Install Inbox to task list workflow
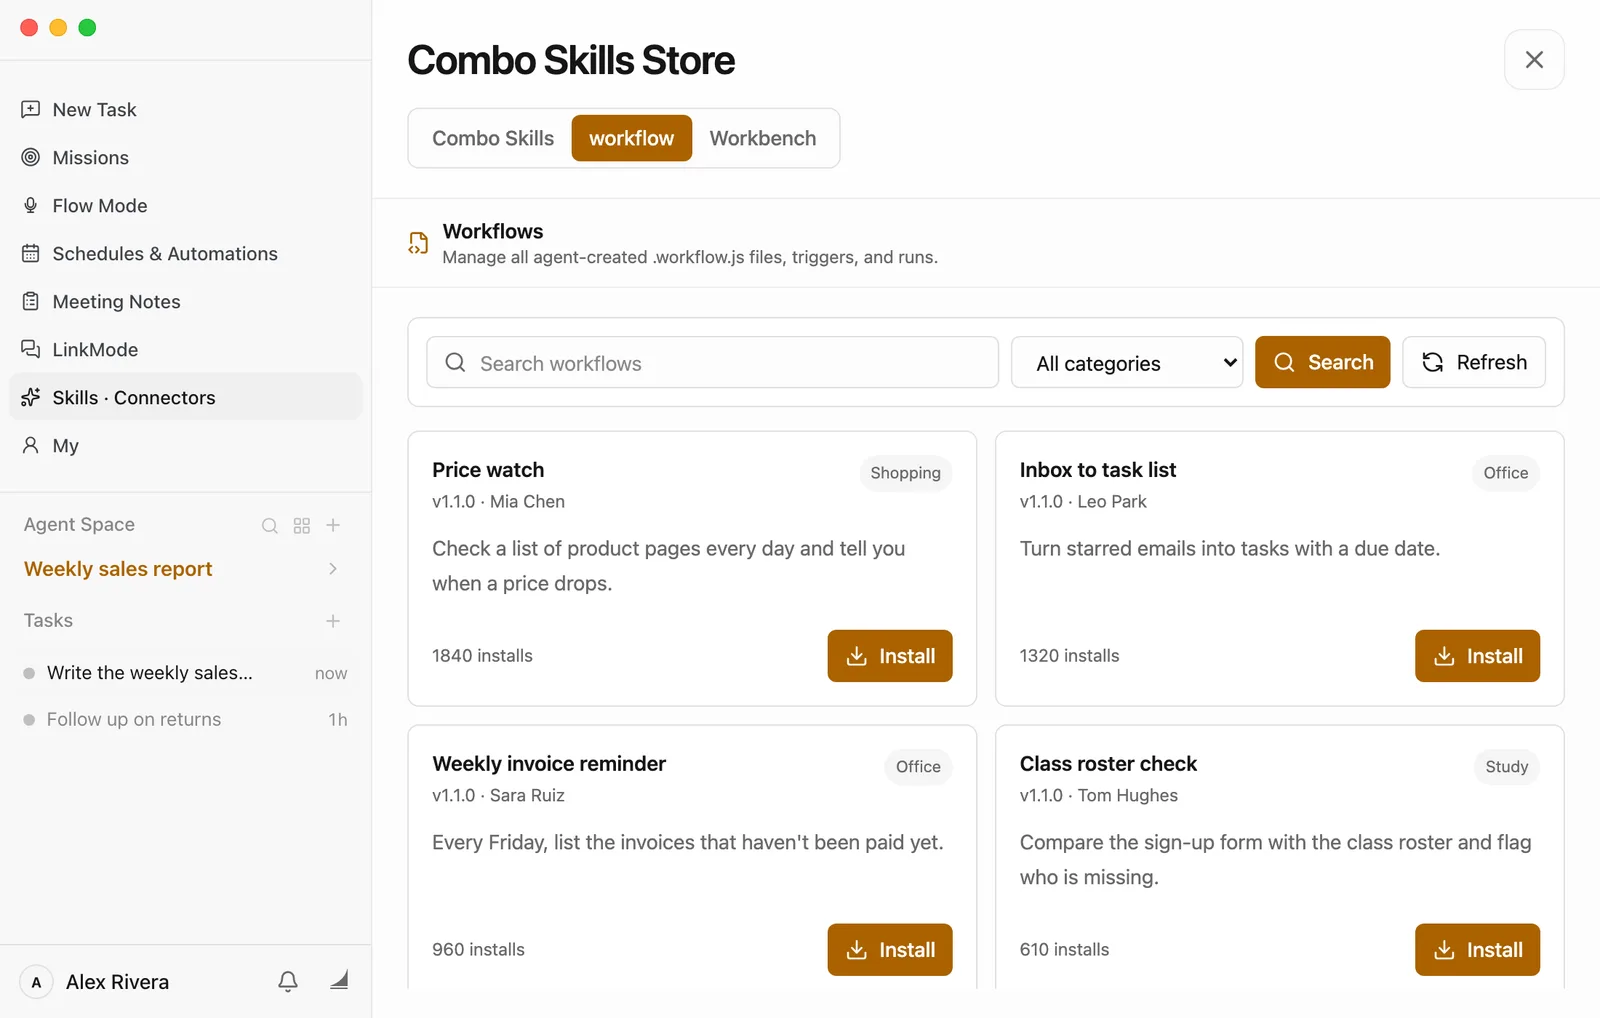Screen dimensions: 1600x1018 (x=1477, y=656)
